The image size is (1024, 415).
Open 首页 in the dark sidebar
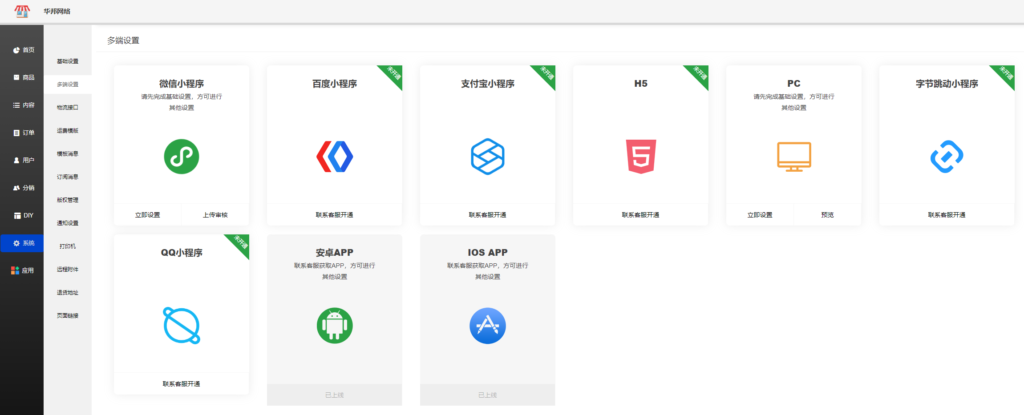[22, 50]
